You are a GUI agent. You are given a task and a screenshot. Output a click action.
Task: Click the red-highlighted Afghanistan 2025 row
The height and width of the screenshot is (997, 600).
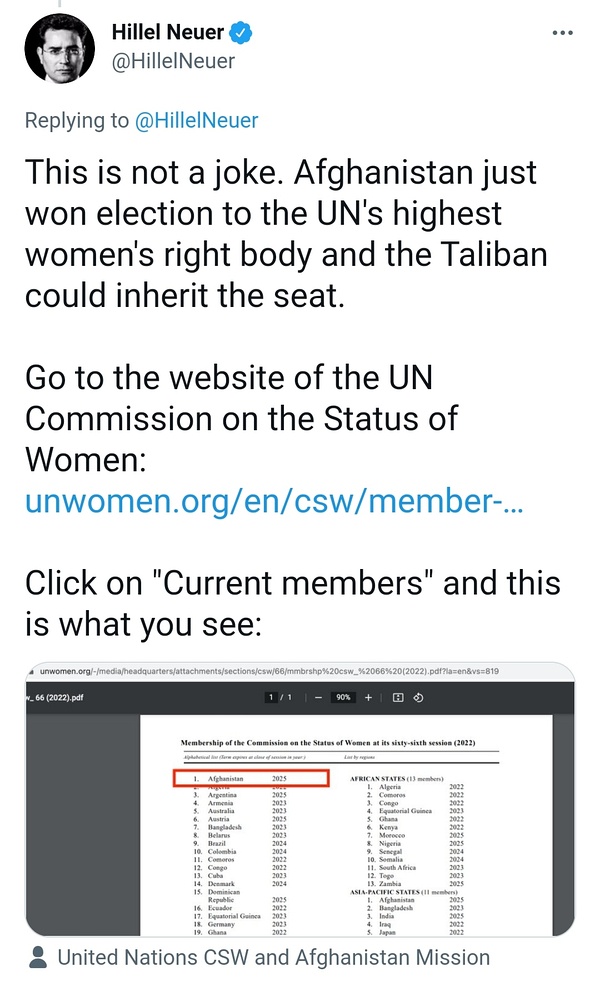pos(250,777)
